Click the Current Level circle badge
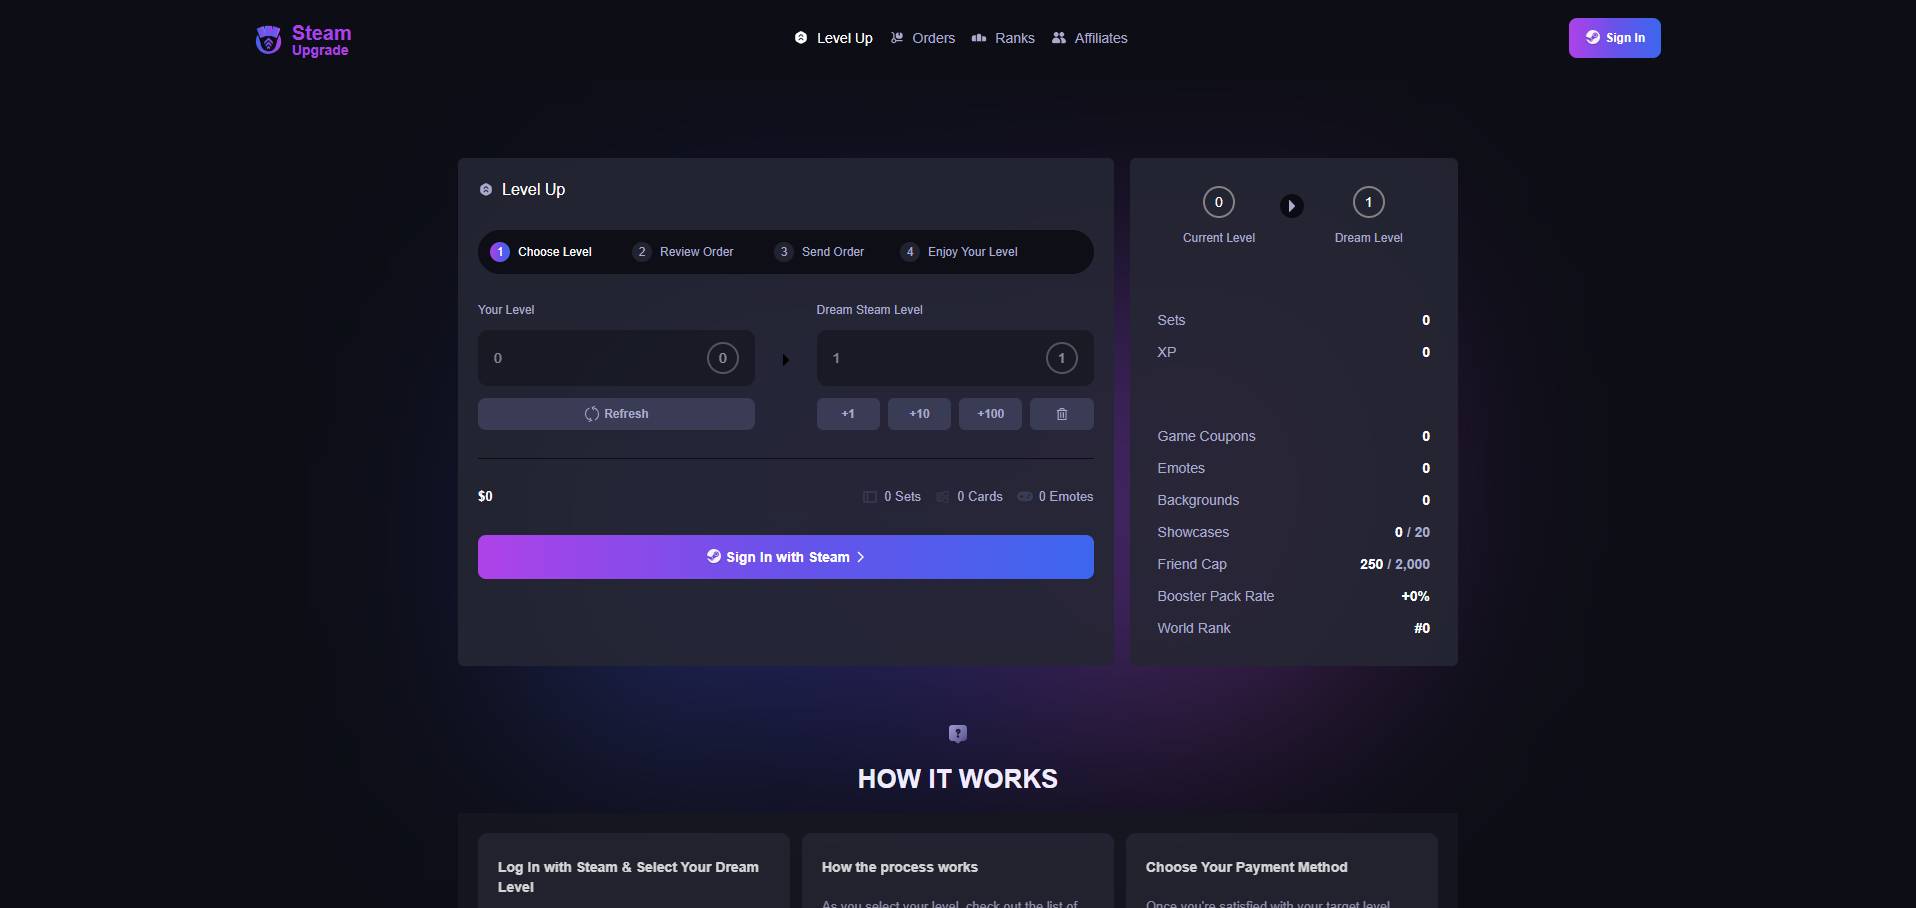Screen dimensions: 1916x908 (1218, 202)
